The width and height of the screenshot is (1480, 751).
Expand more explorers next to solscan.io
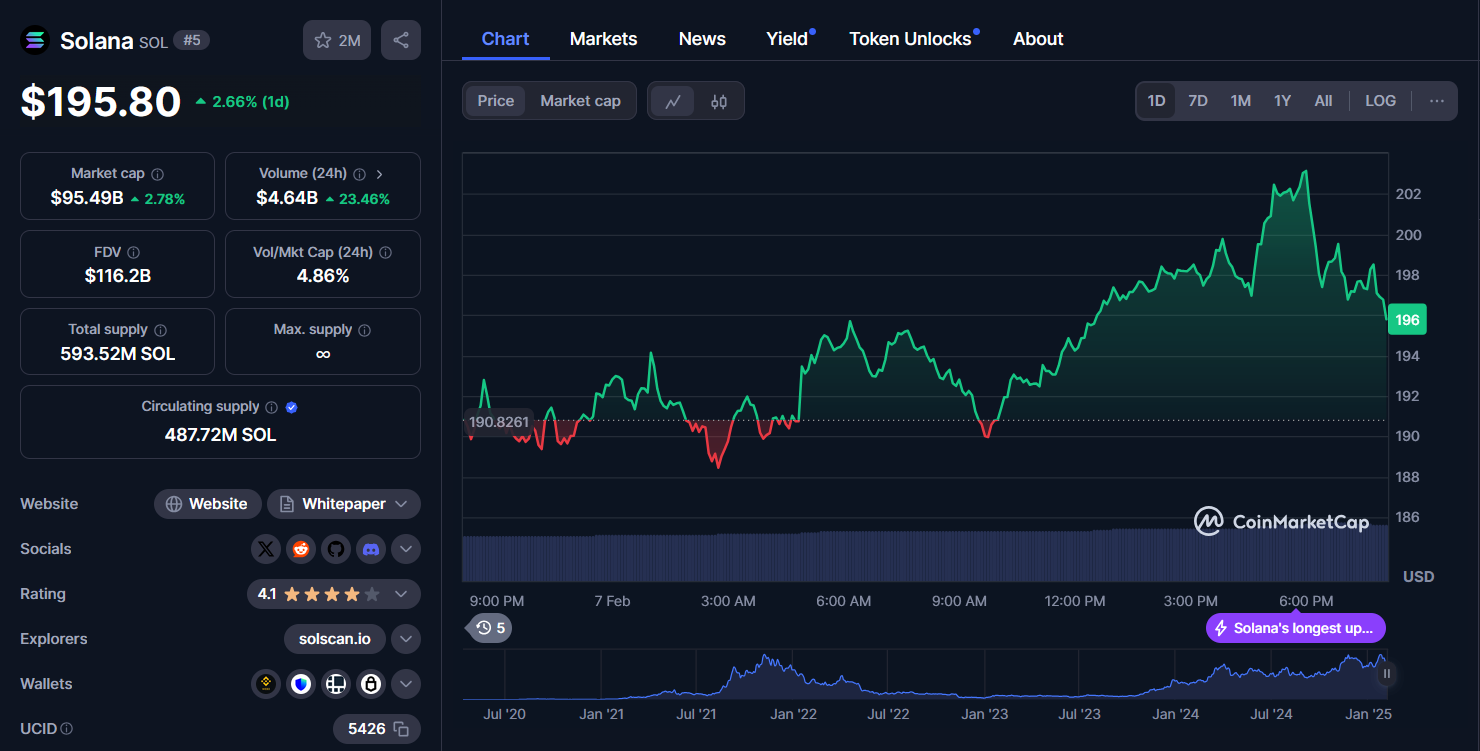(405, 639)
